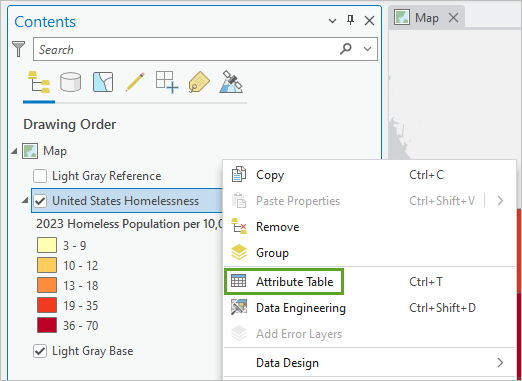This screenshot has height=381, width=522.
Task: Collapse United States Homelessness legend
Action: (x=25, y=201)
